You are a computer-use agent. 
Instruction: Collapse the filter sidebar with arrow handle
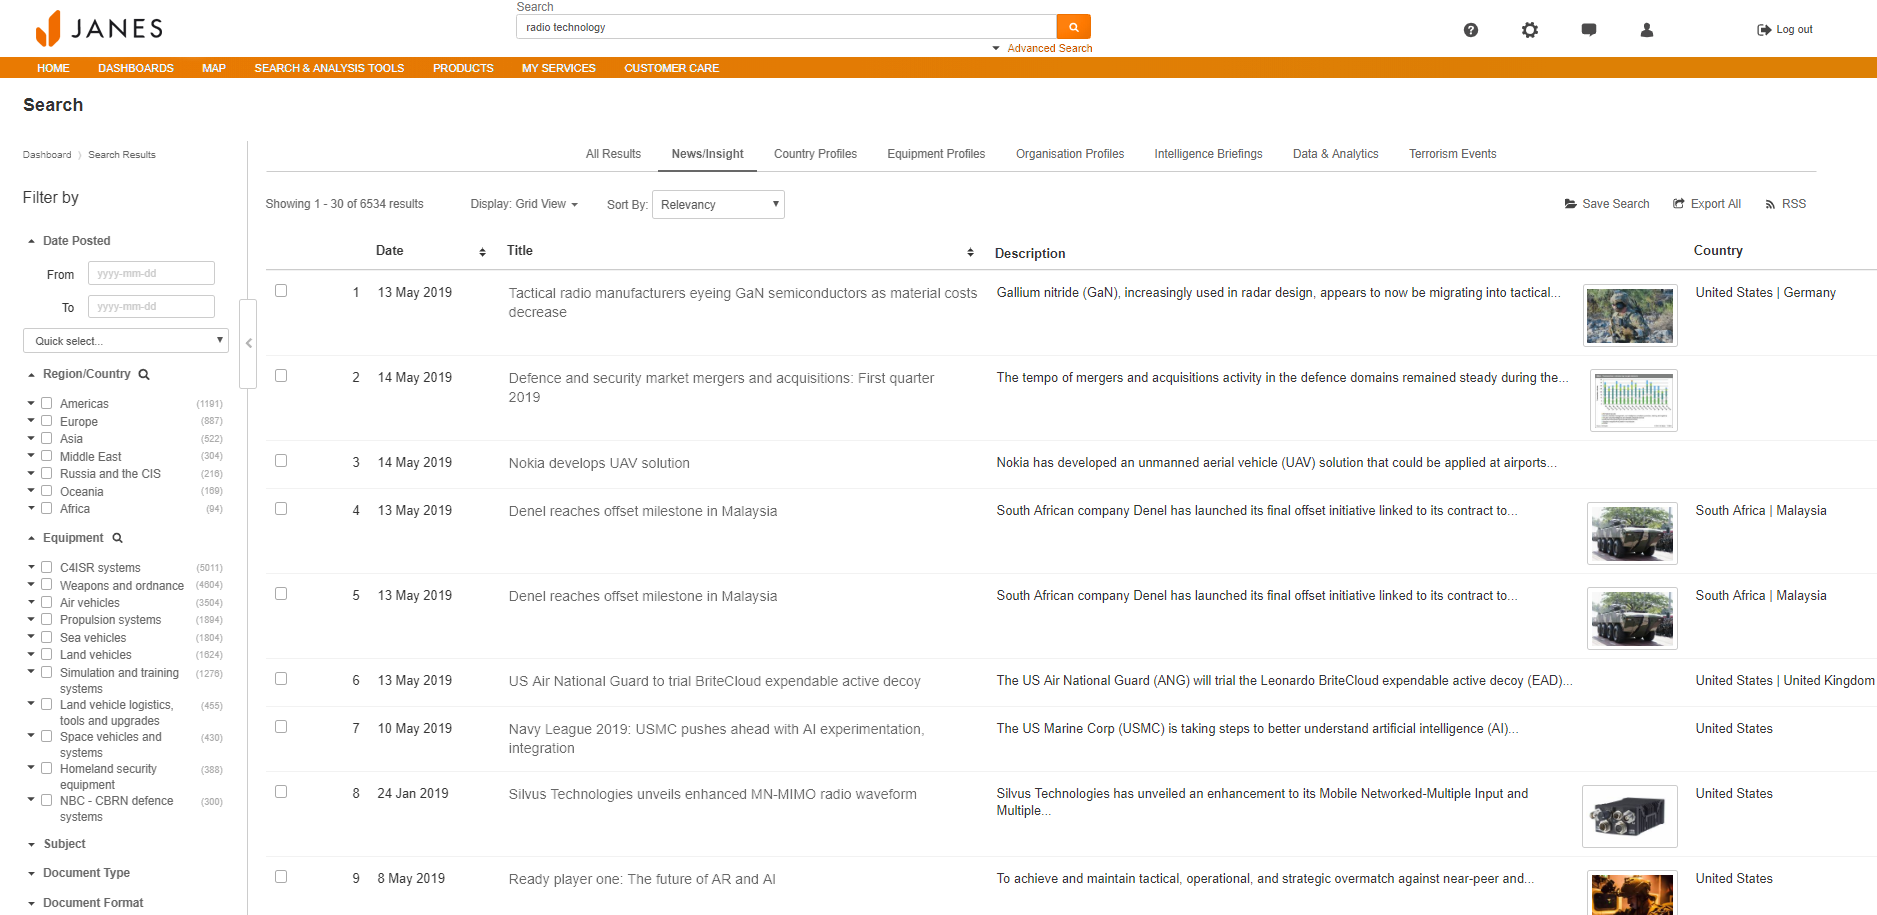(249, 343)
